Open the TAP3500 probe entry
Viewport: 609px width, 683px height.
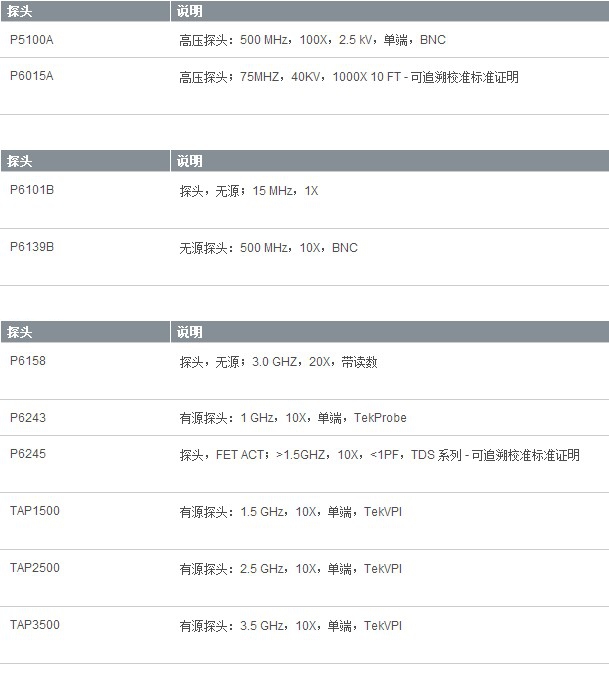coord(35,625)
